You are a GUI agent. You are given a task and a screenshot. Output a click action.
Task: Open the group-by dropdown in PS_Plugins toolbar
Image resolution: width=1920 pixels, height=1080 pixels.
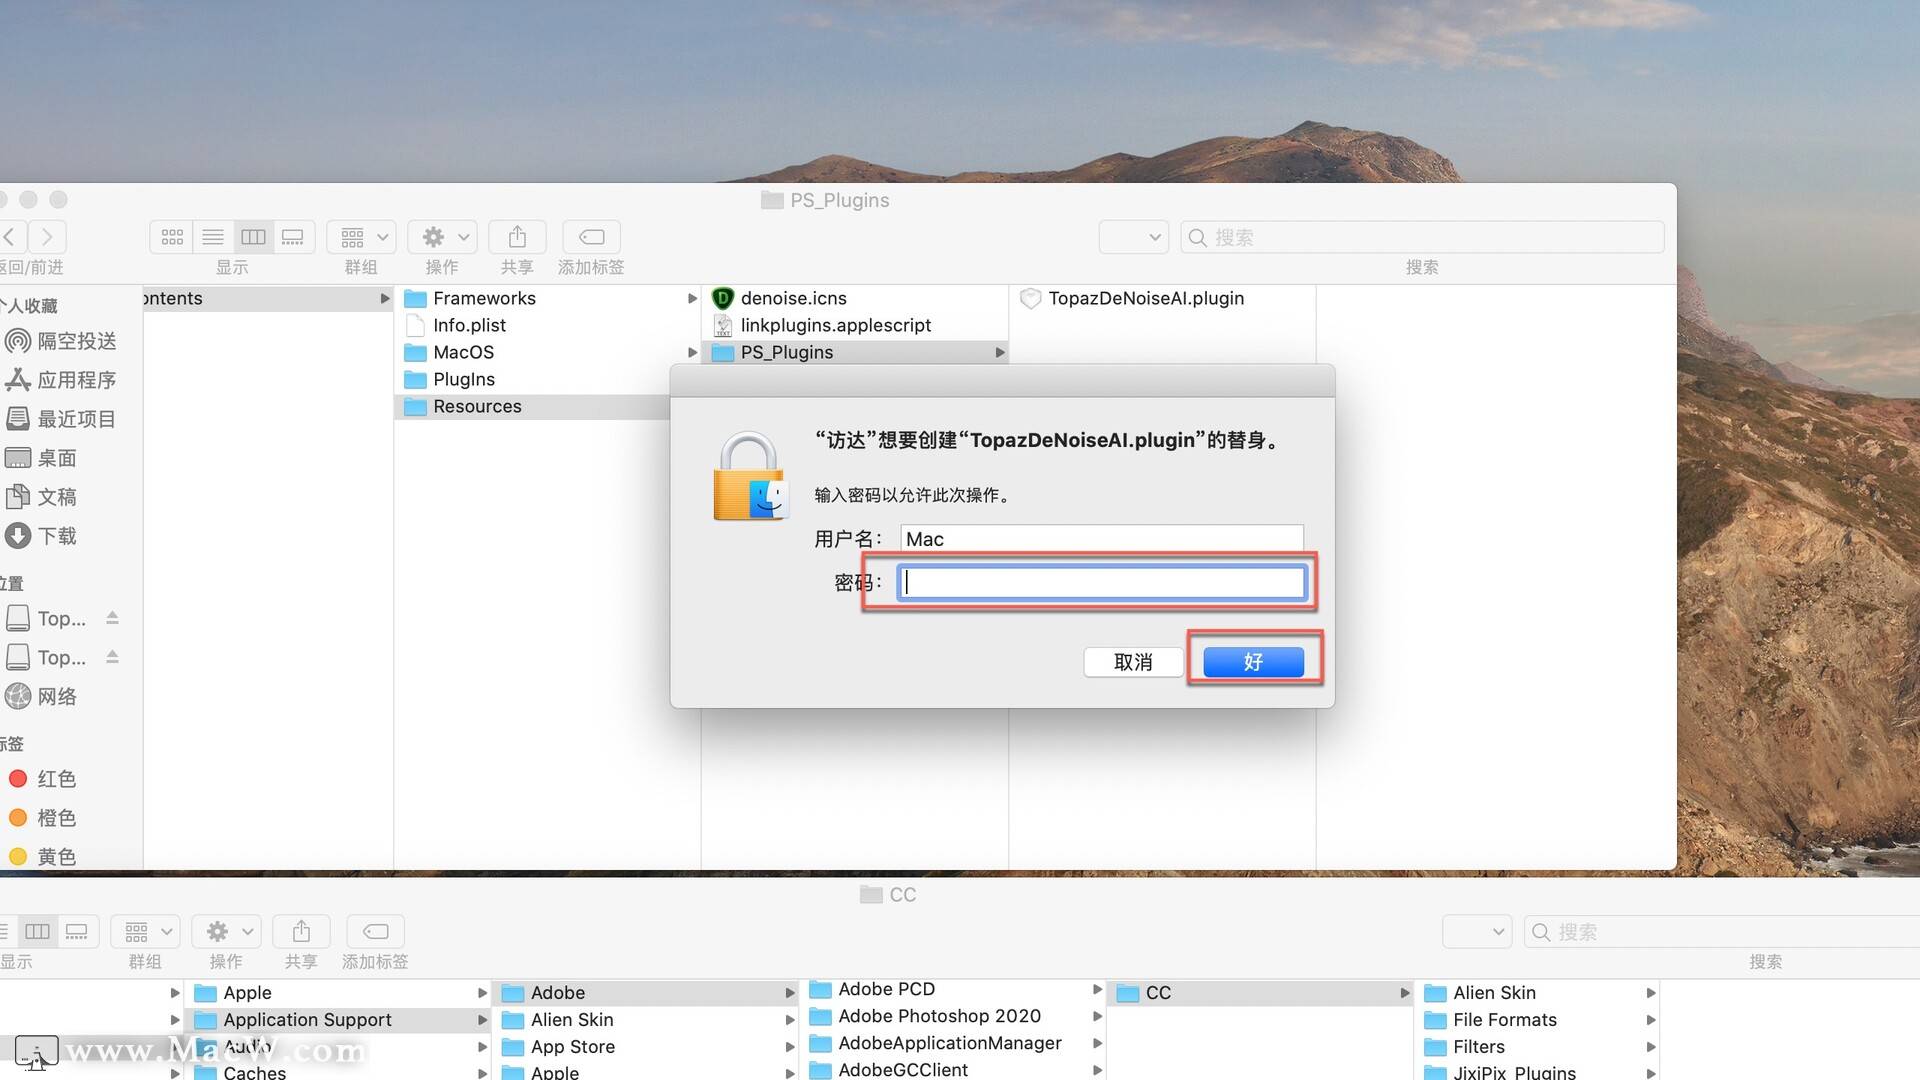coord(362,237)
